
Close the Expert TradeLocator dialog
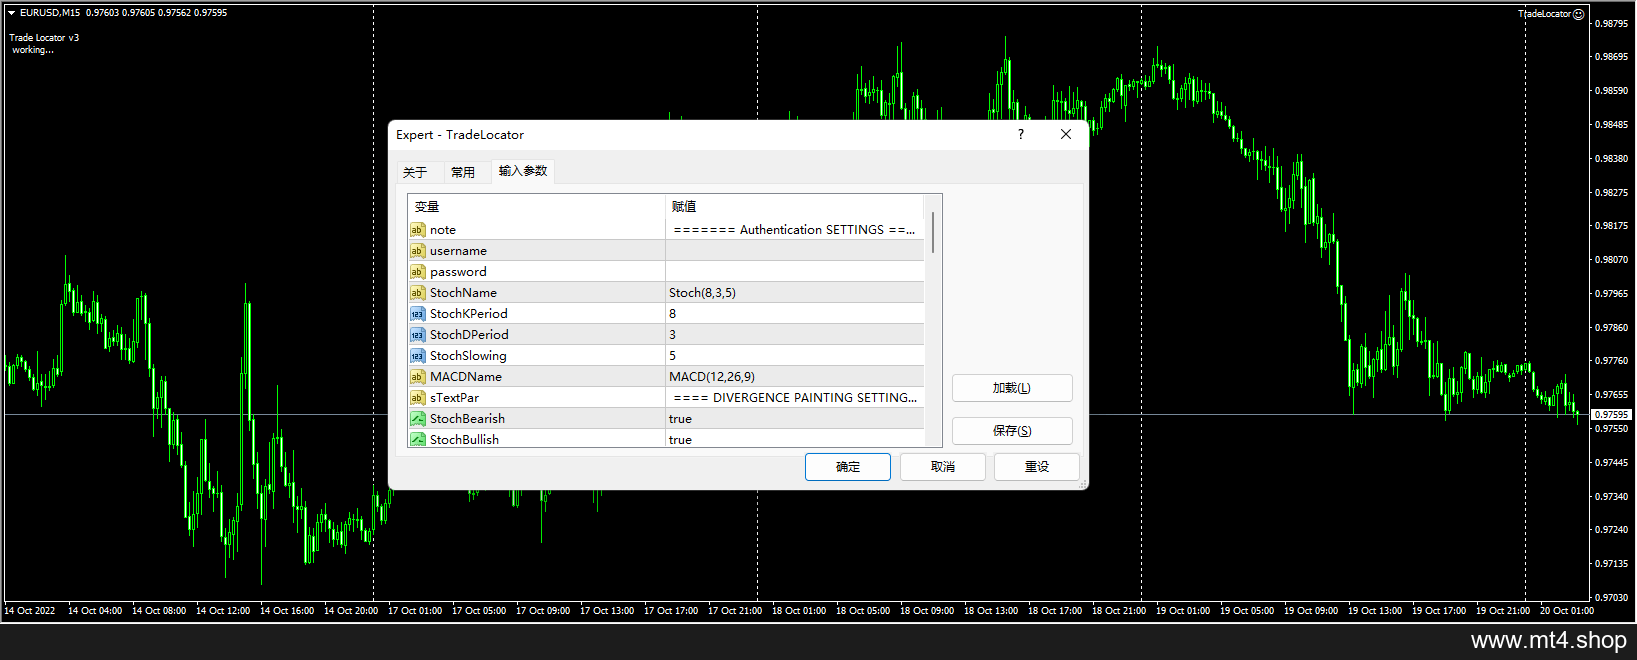(x=1066, y=134)
